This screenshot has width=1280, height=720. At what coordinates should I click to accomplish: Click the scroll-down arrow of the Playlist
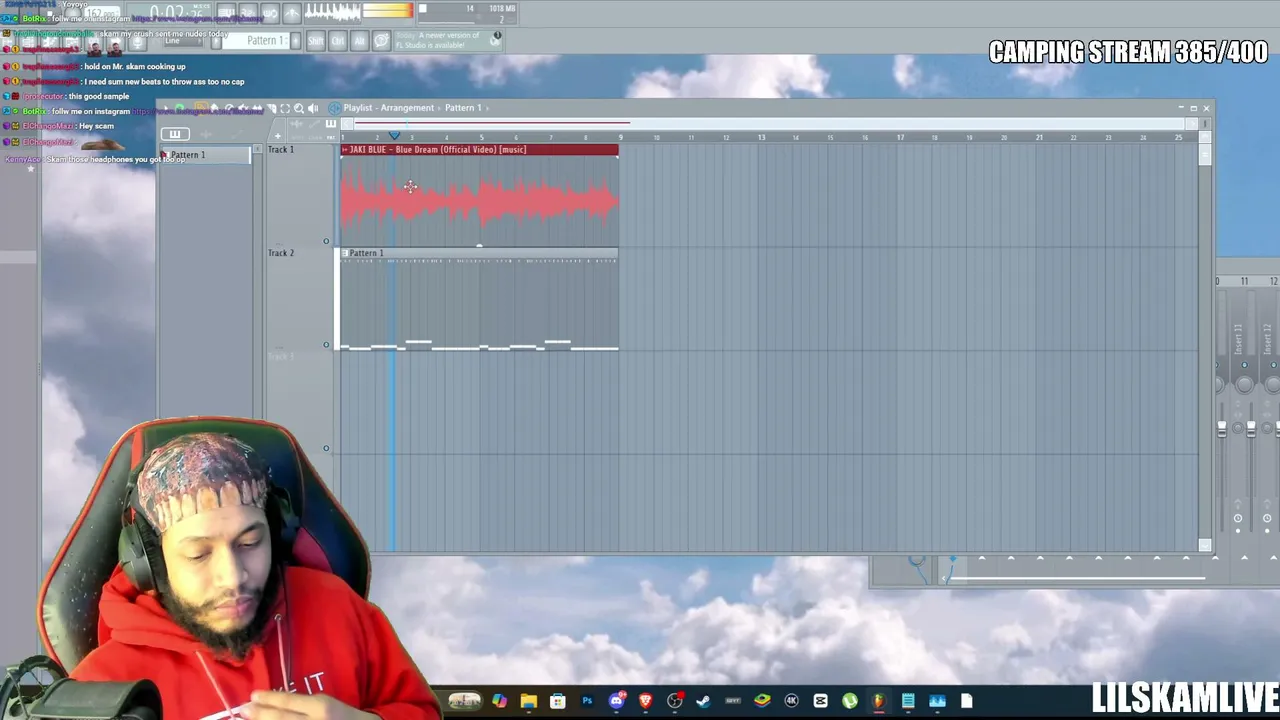pos(1205,546)
